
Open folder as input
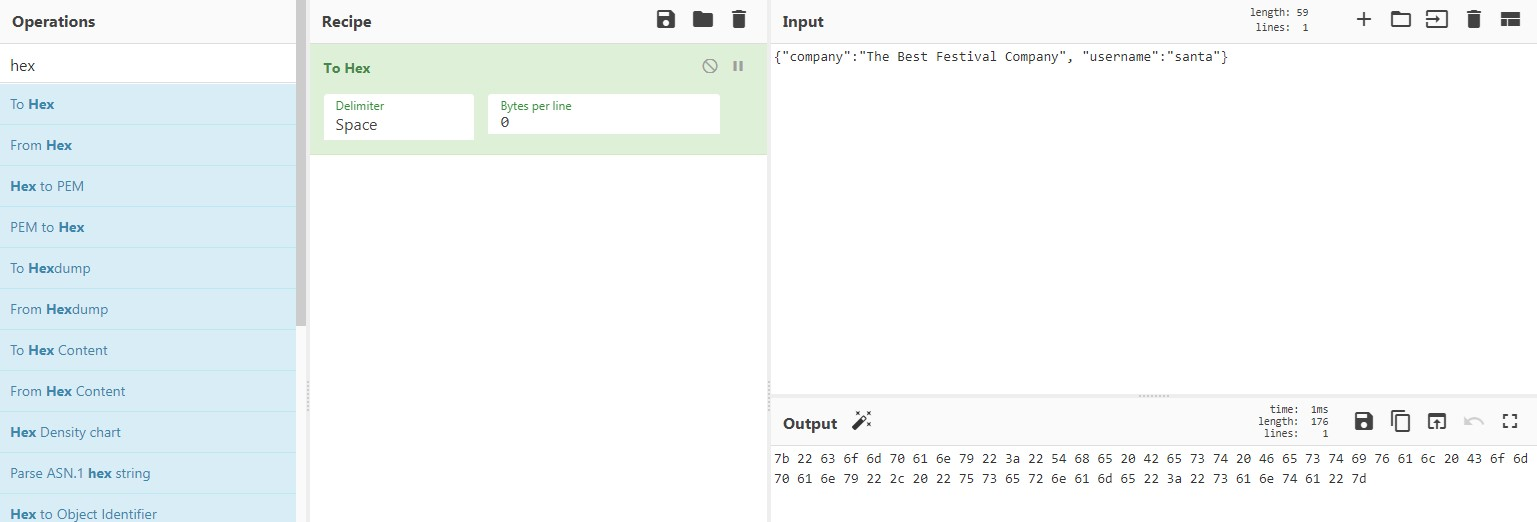pos(1400,19)
